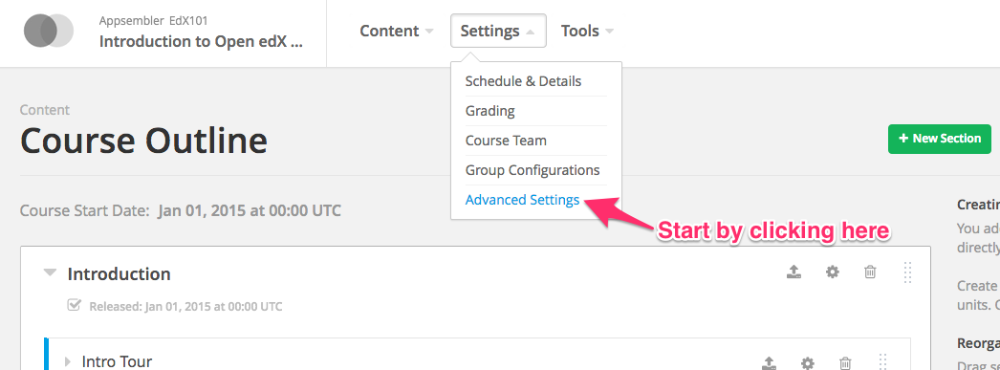Click the Studio logo with overlapping circles
The width and height of the screenshot is (1000, 370).
pyautogui.click(x=48, y=31)
